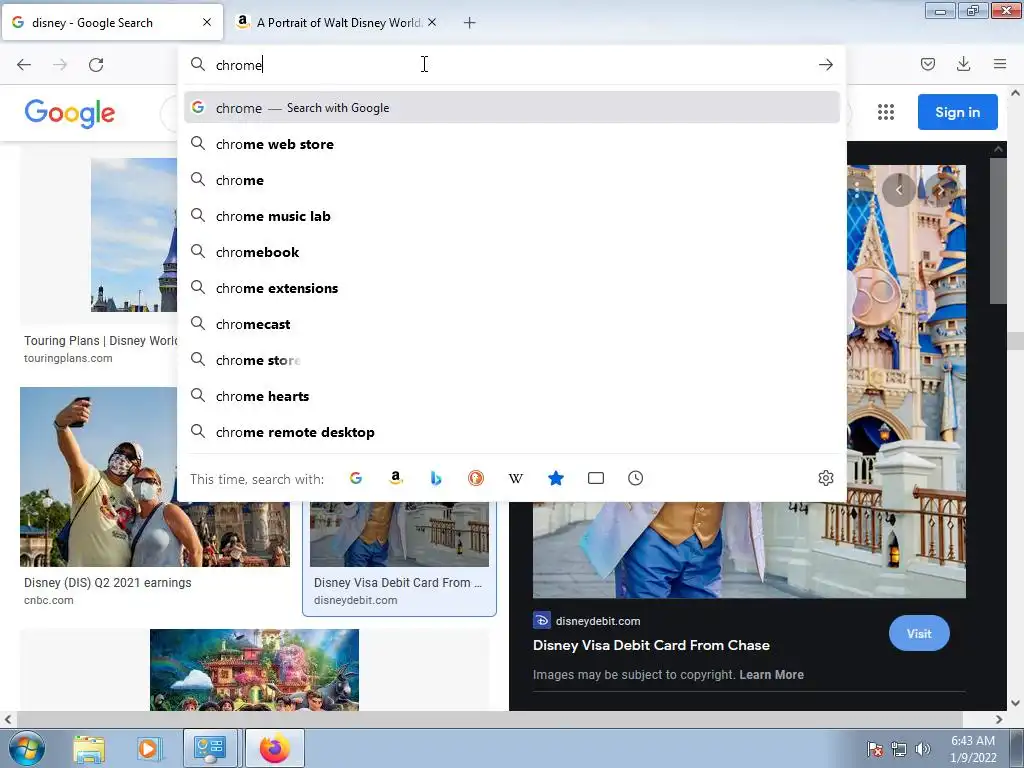This screenshot has width=1024, height=768.
Task: Search bookmarks with the star icon
Action: click(x=556, y=478)
